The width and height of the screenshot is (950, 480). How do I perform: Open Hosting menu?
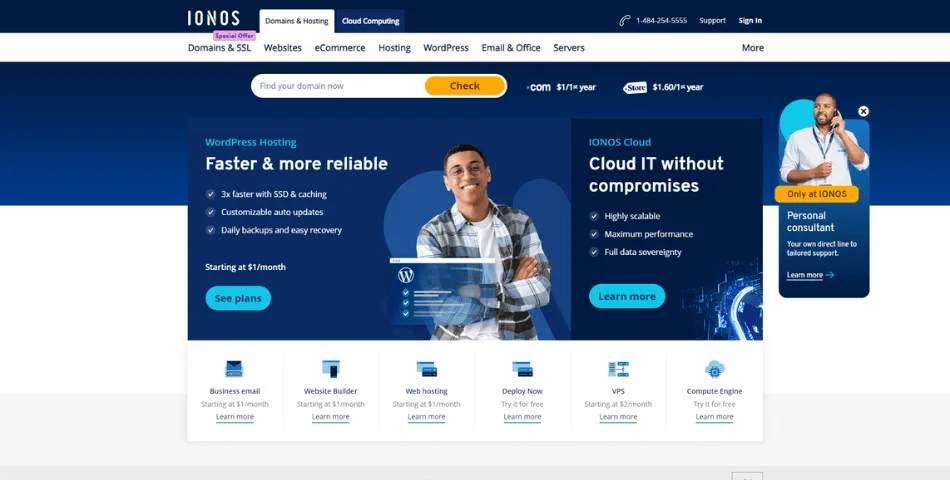click(x=394, y=48)
